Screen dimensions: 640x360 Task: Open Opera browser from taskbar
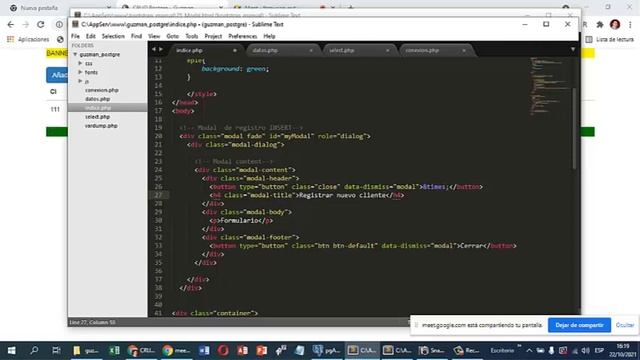click(x=223, y=350)
